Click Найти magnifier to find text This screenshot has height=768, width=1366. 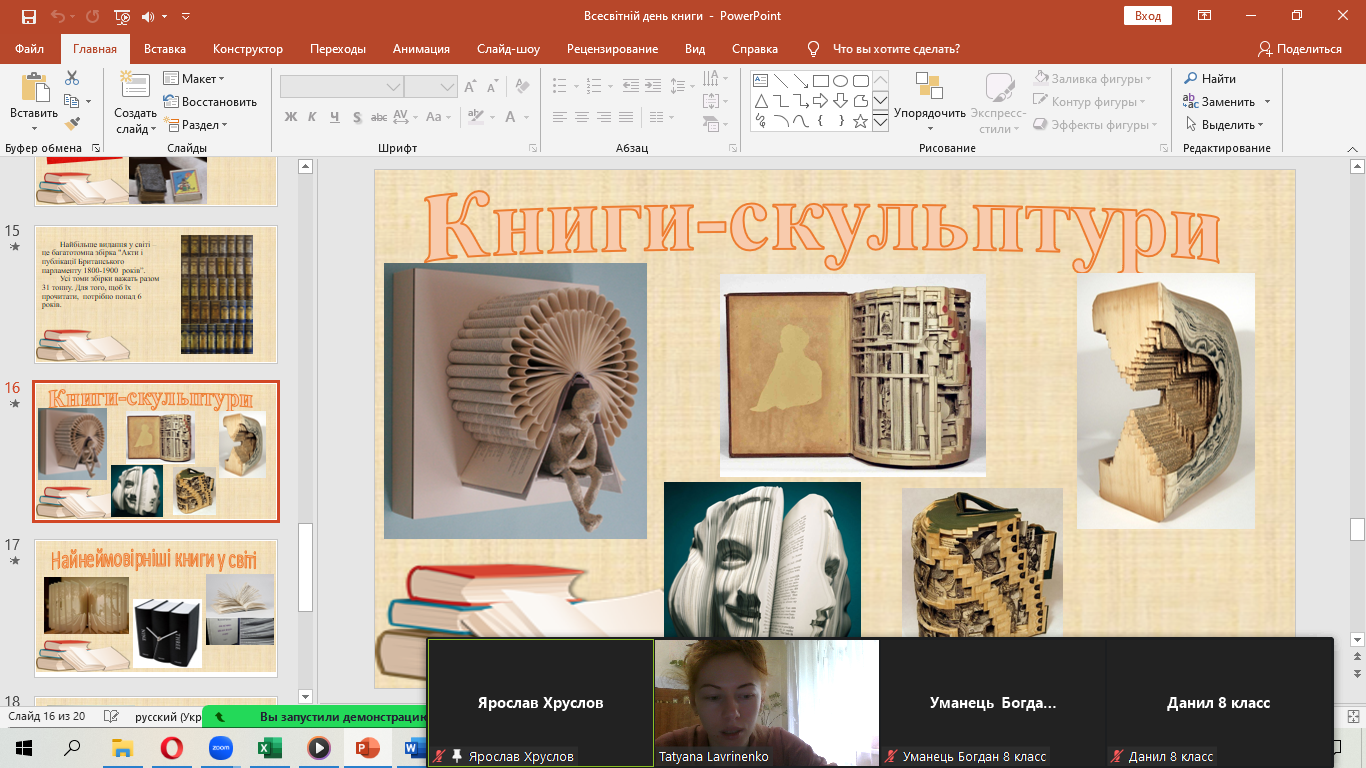coord(1191,78)
